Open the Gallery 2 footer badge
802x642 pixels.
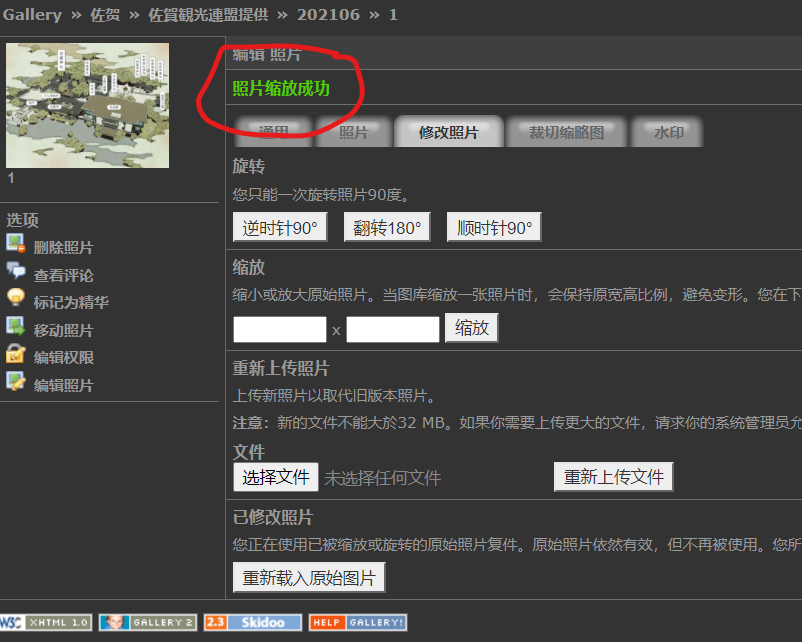coord(148,622)
